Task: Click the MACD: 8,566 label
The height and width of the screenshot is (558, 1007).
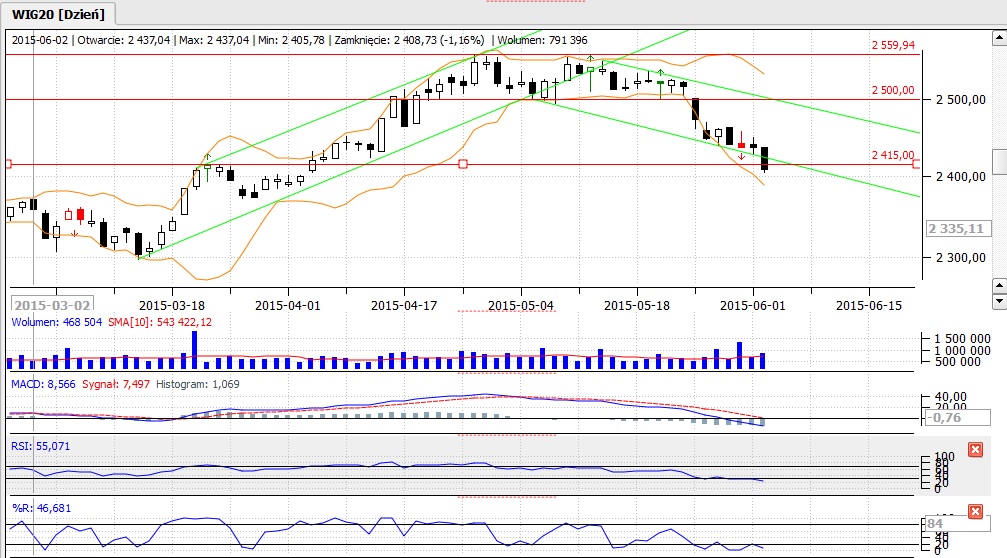Action: [x=43, y=384]
